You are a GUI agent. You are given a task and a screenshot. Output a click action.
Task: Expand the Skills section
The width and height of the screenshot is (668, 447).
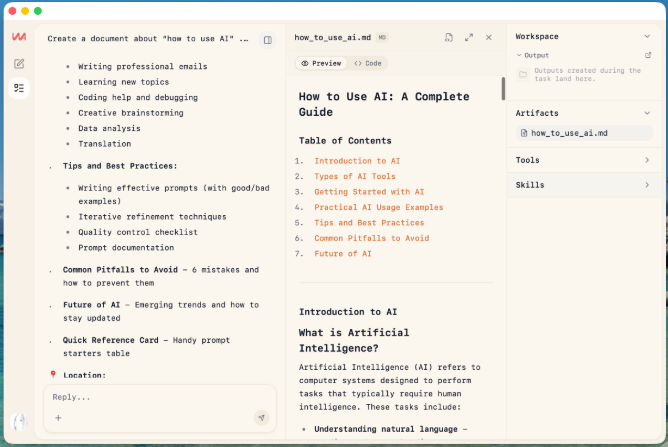(x=584, y=185)
